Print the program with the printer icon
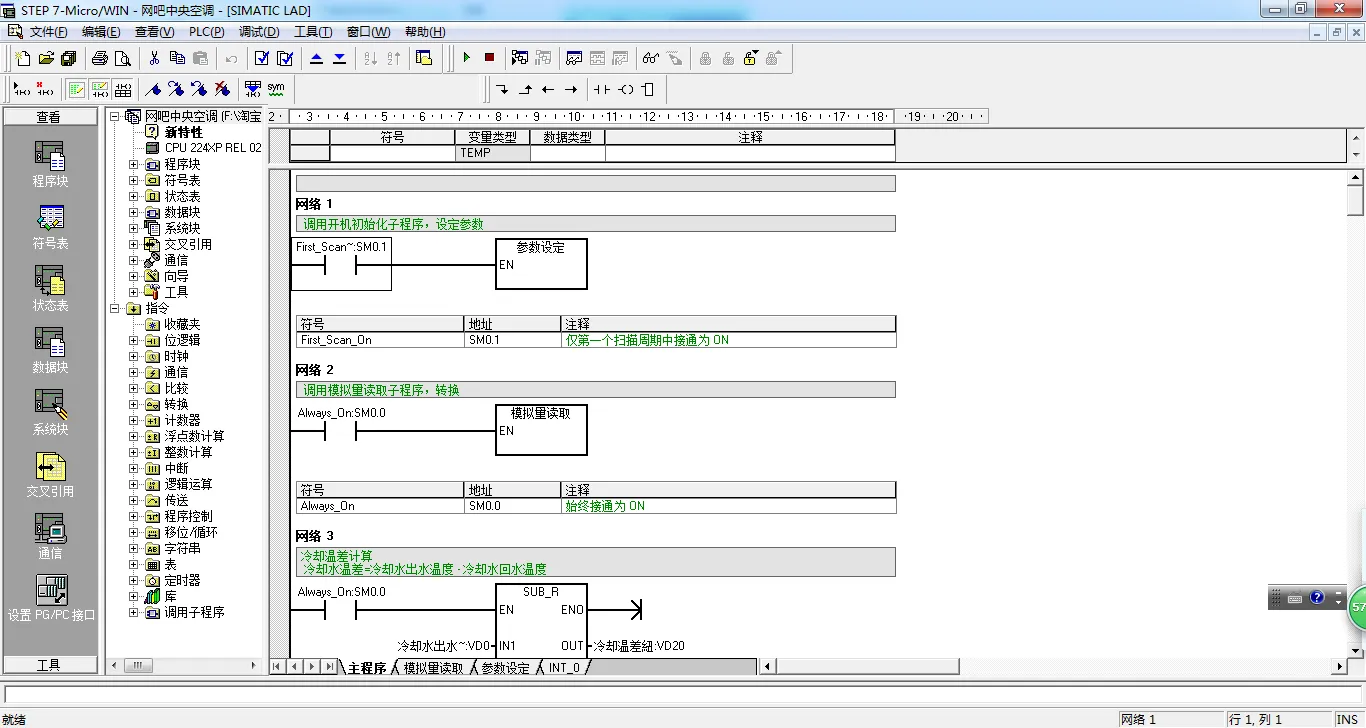The width and height of the screenshot is (1366, 728). 100,58
